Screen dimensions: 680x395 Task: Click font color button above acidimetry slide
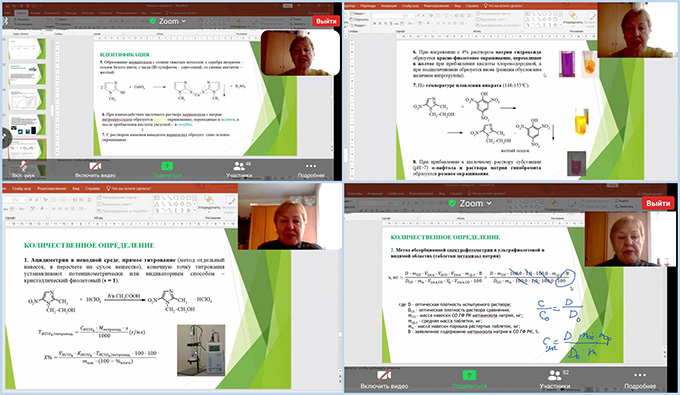tap(42, 209)
